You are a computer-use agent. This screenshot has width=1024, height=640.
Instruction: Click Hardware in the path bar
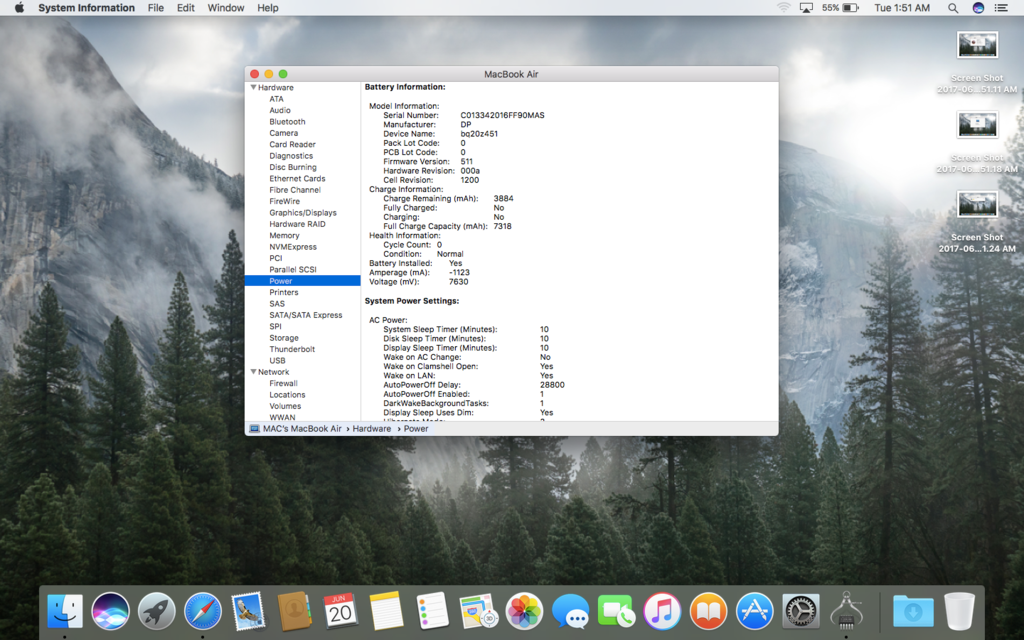372,429
